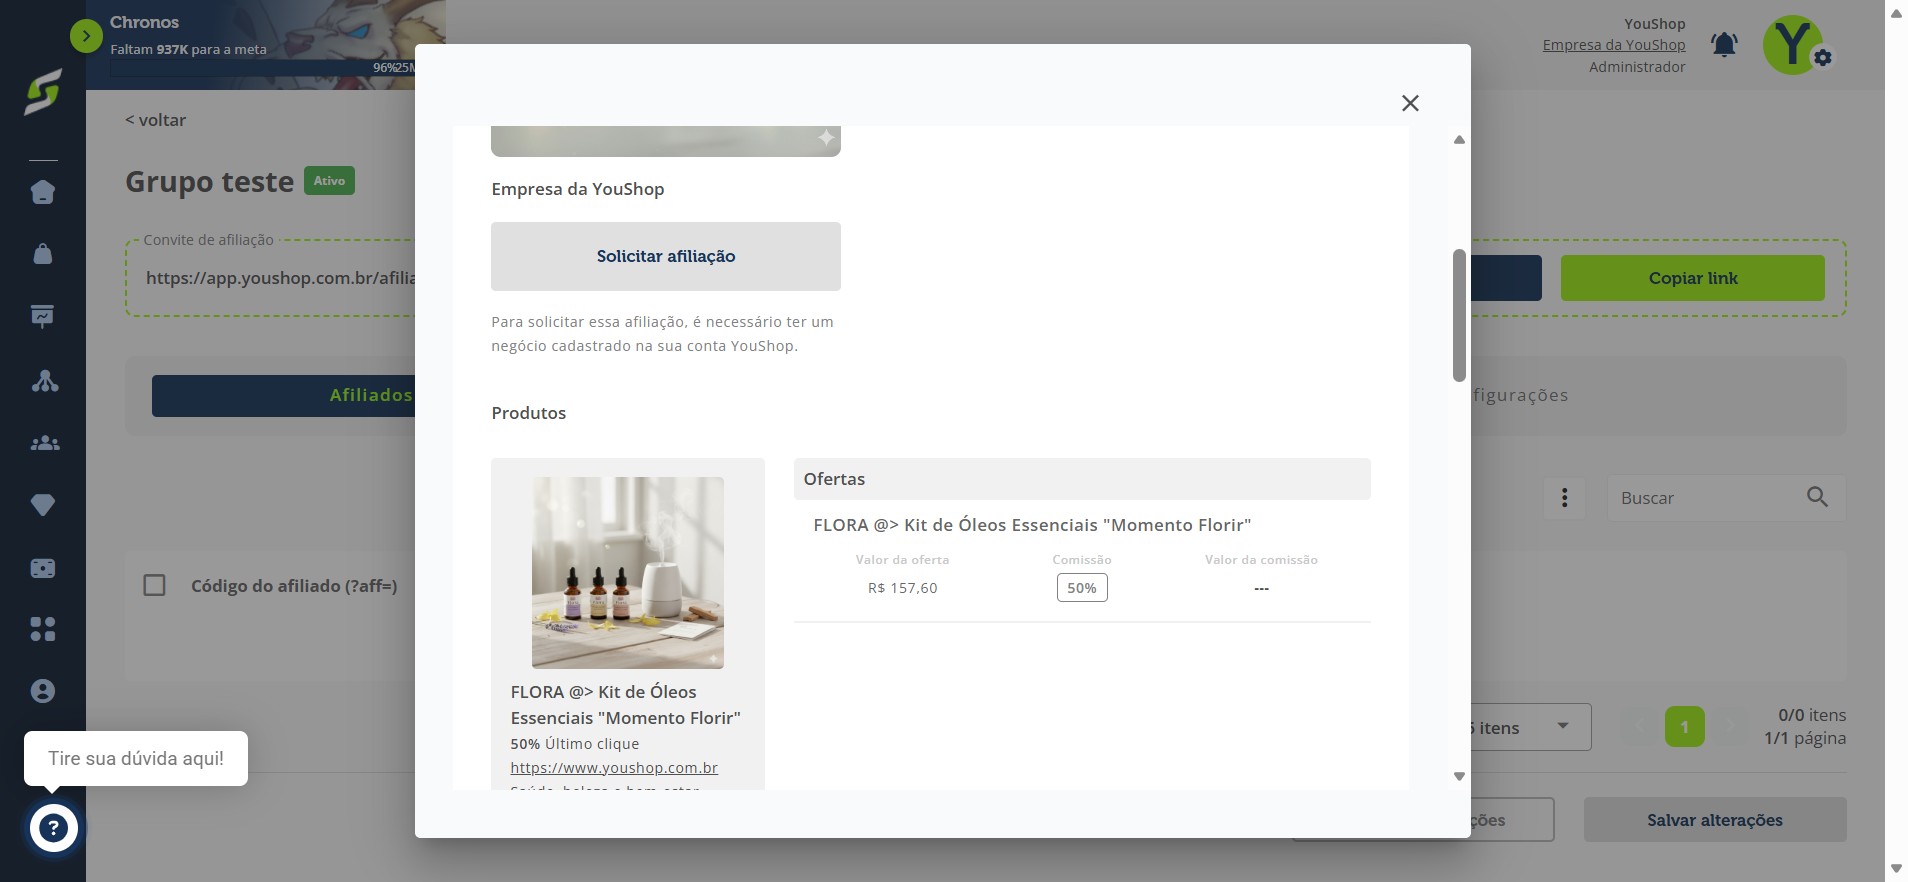Click the Chronos goal progress bar
This screenshot has height=882, width=1908.
[x=262, y=68]
